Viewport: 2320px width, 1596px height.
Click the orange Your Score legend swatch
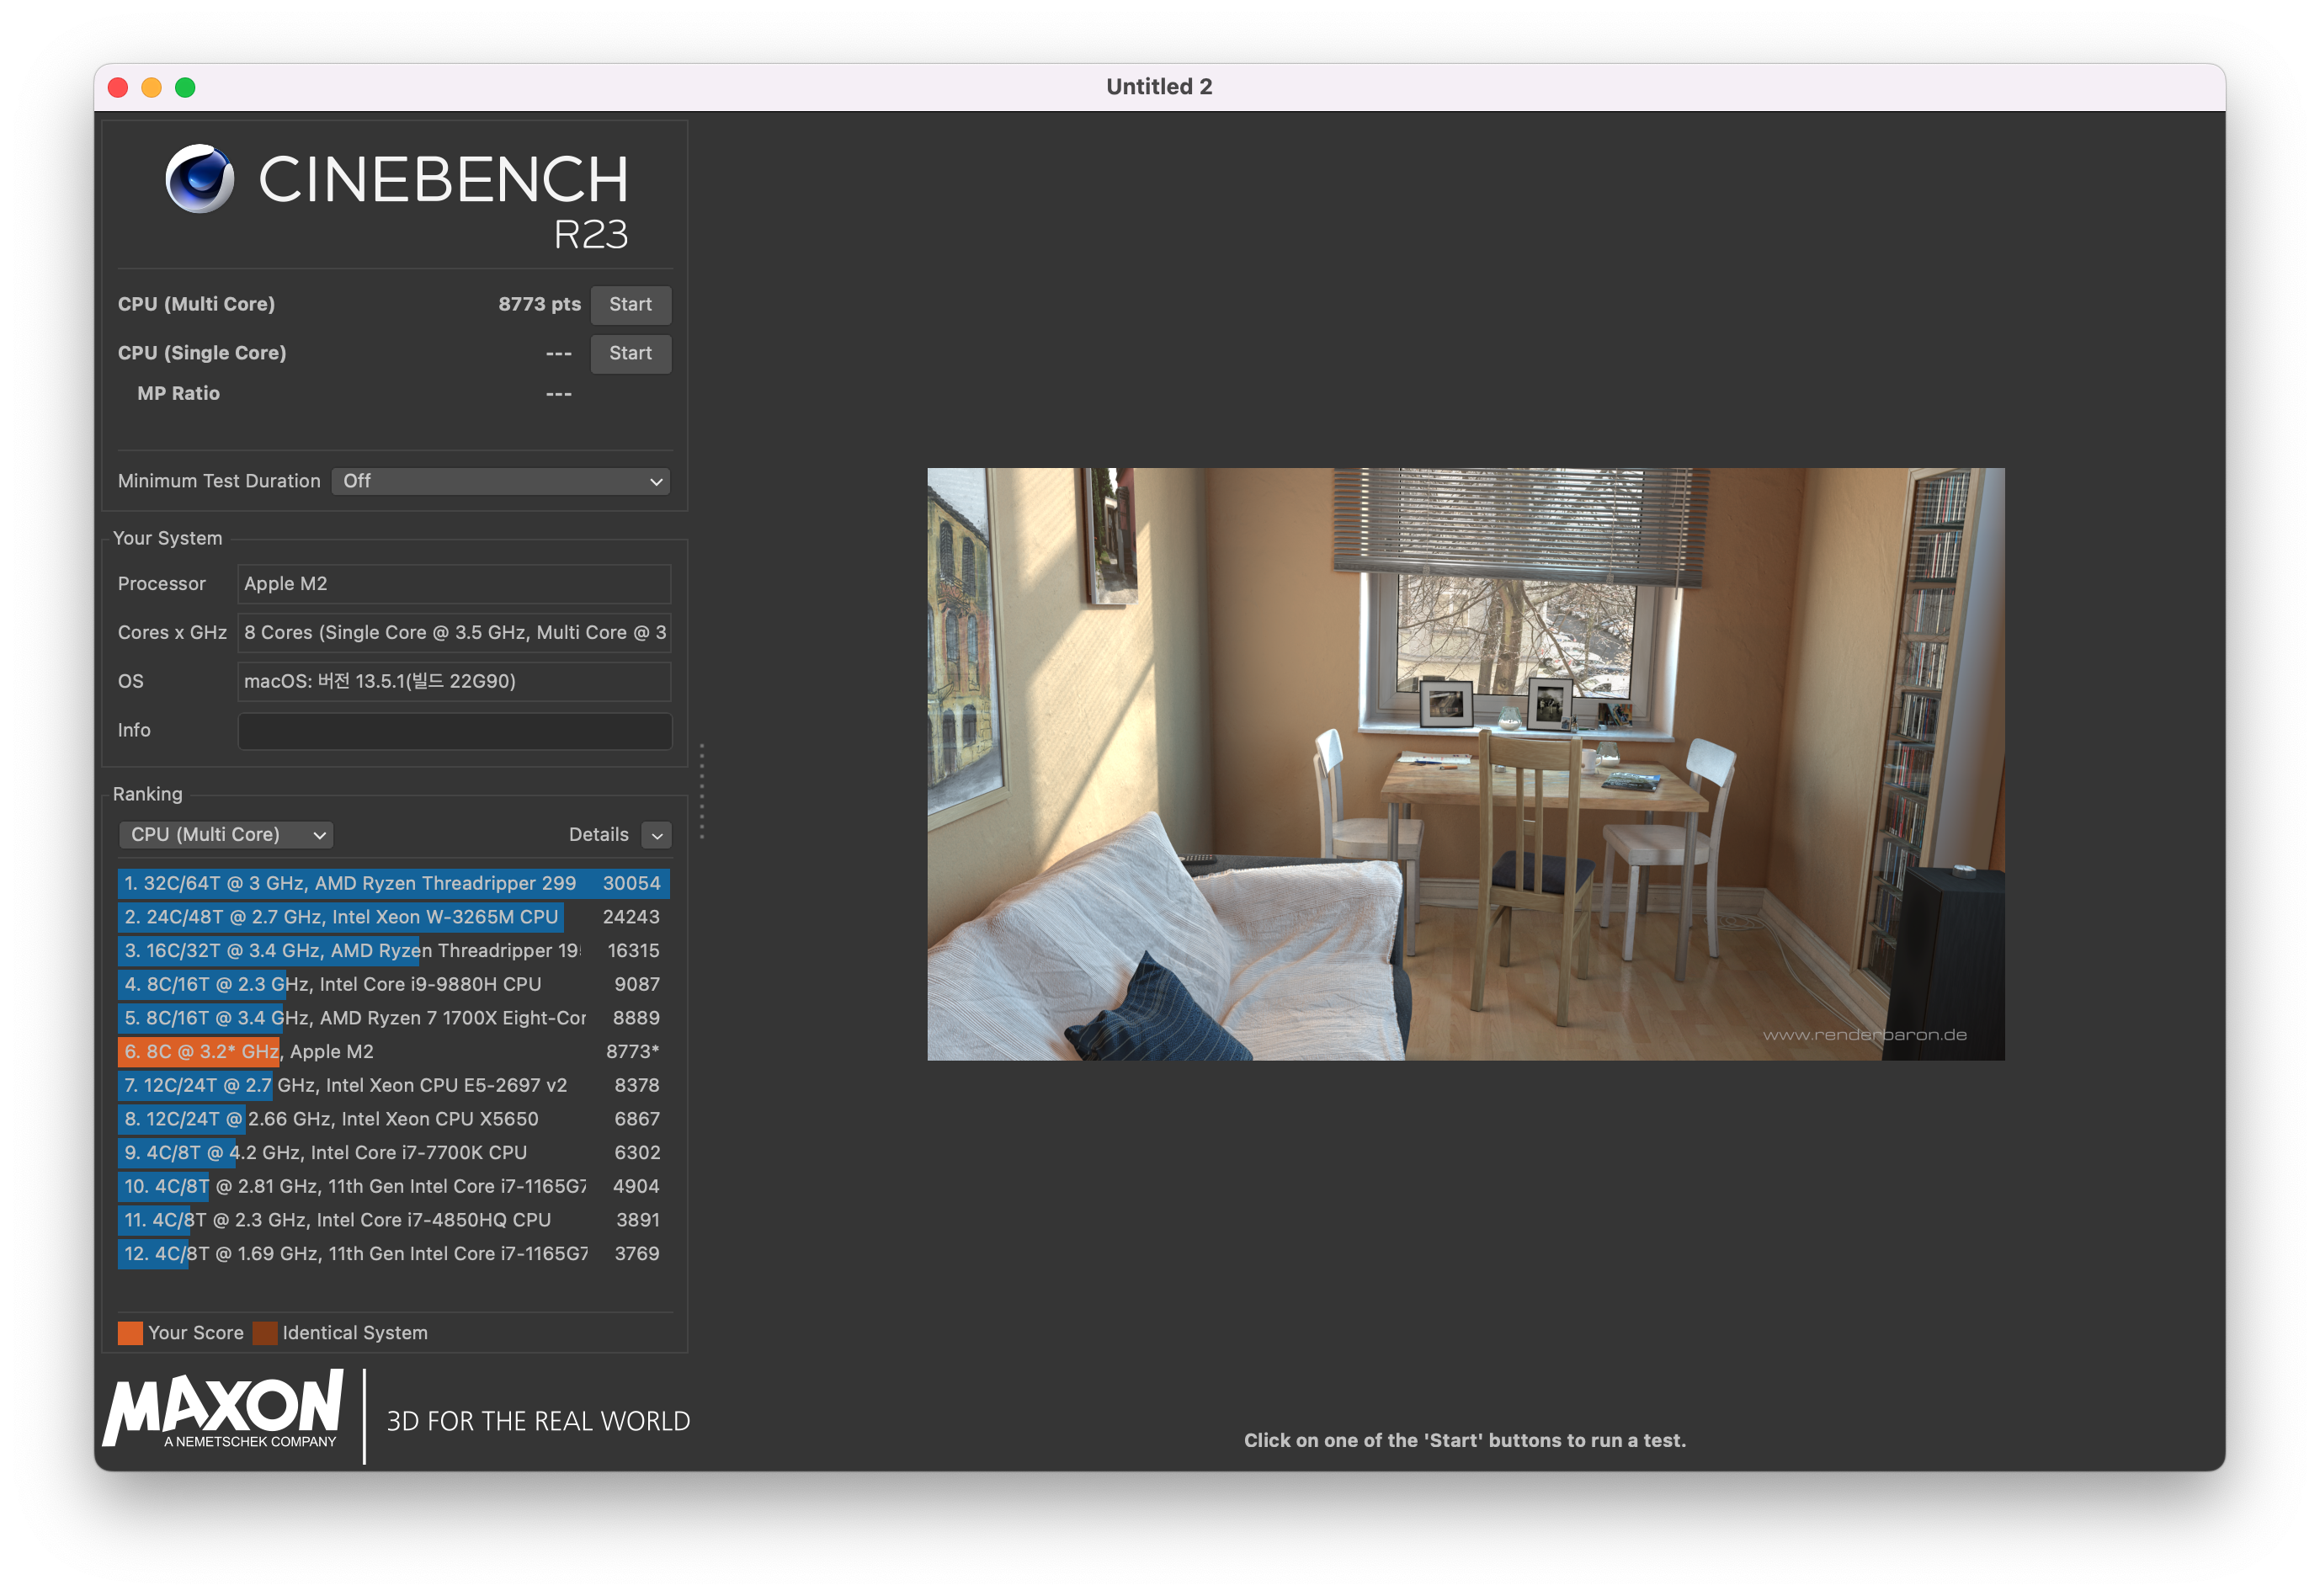tap(130, 1333)
